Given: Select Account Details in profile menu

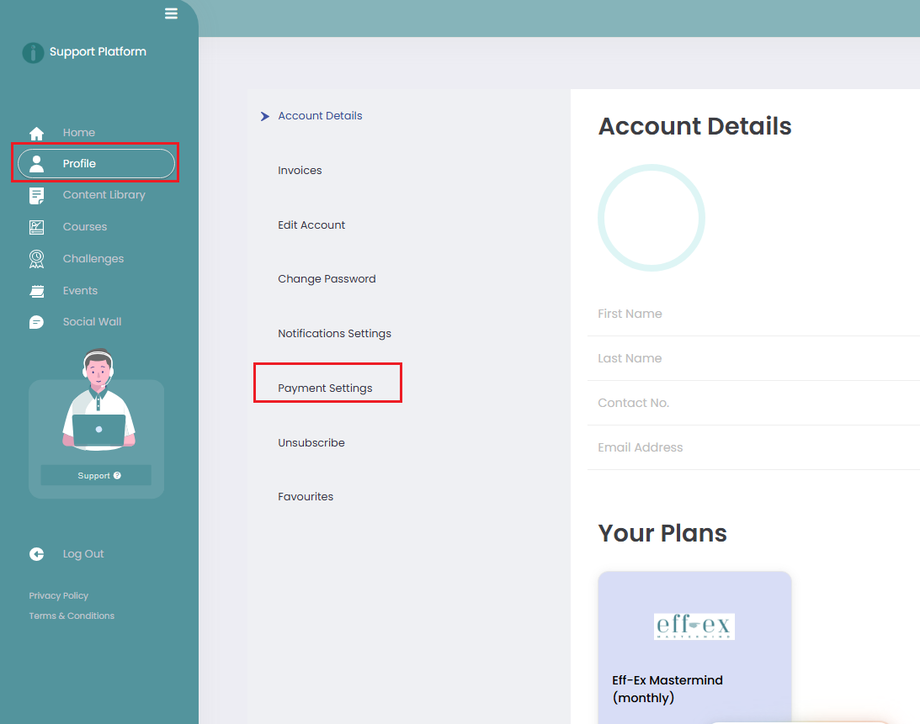Looking at the screenshot, I should 320,116.
